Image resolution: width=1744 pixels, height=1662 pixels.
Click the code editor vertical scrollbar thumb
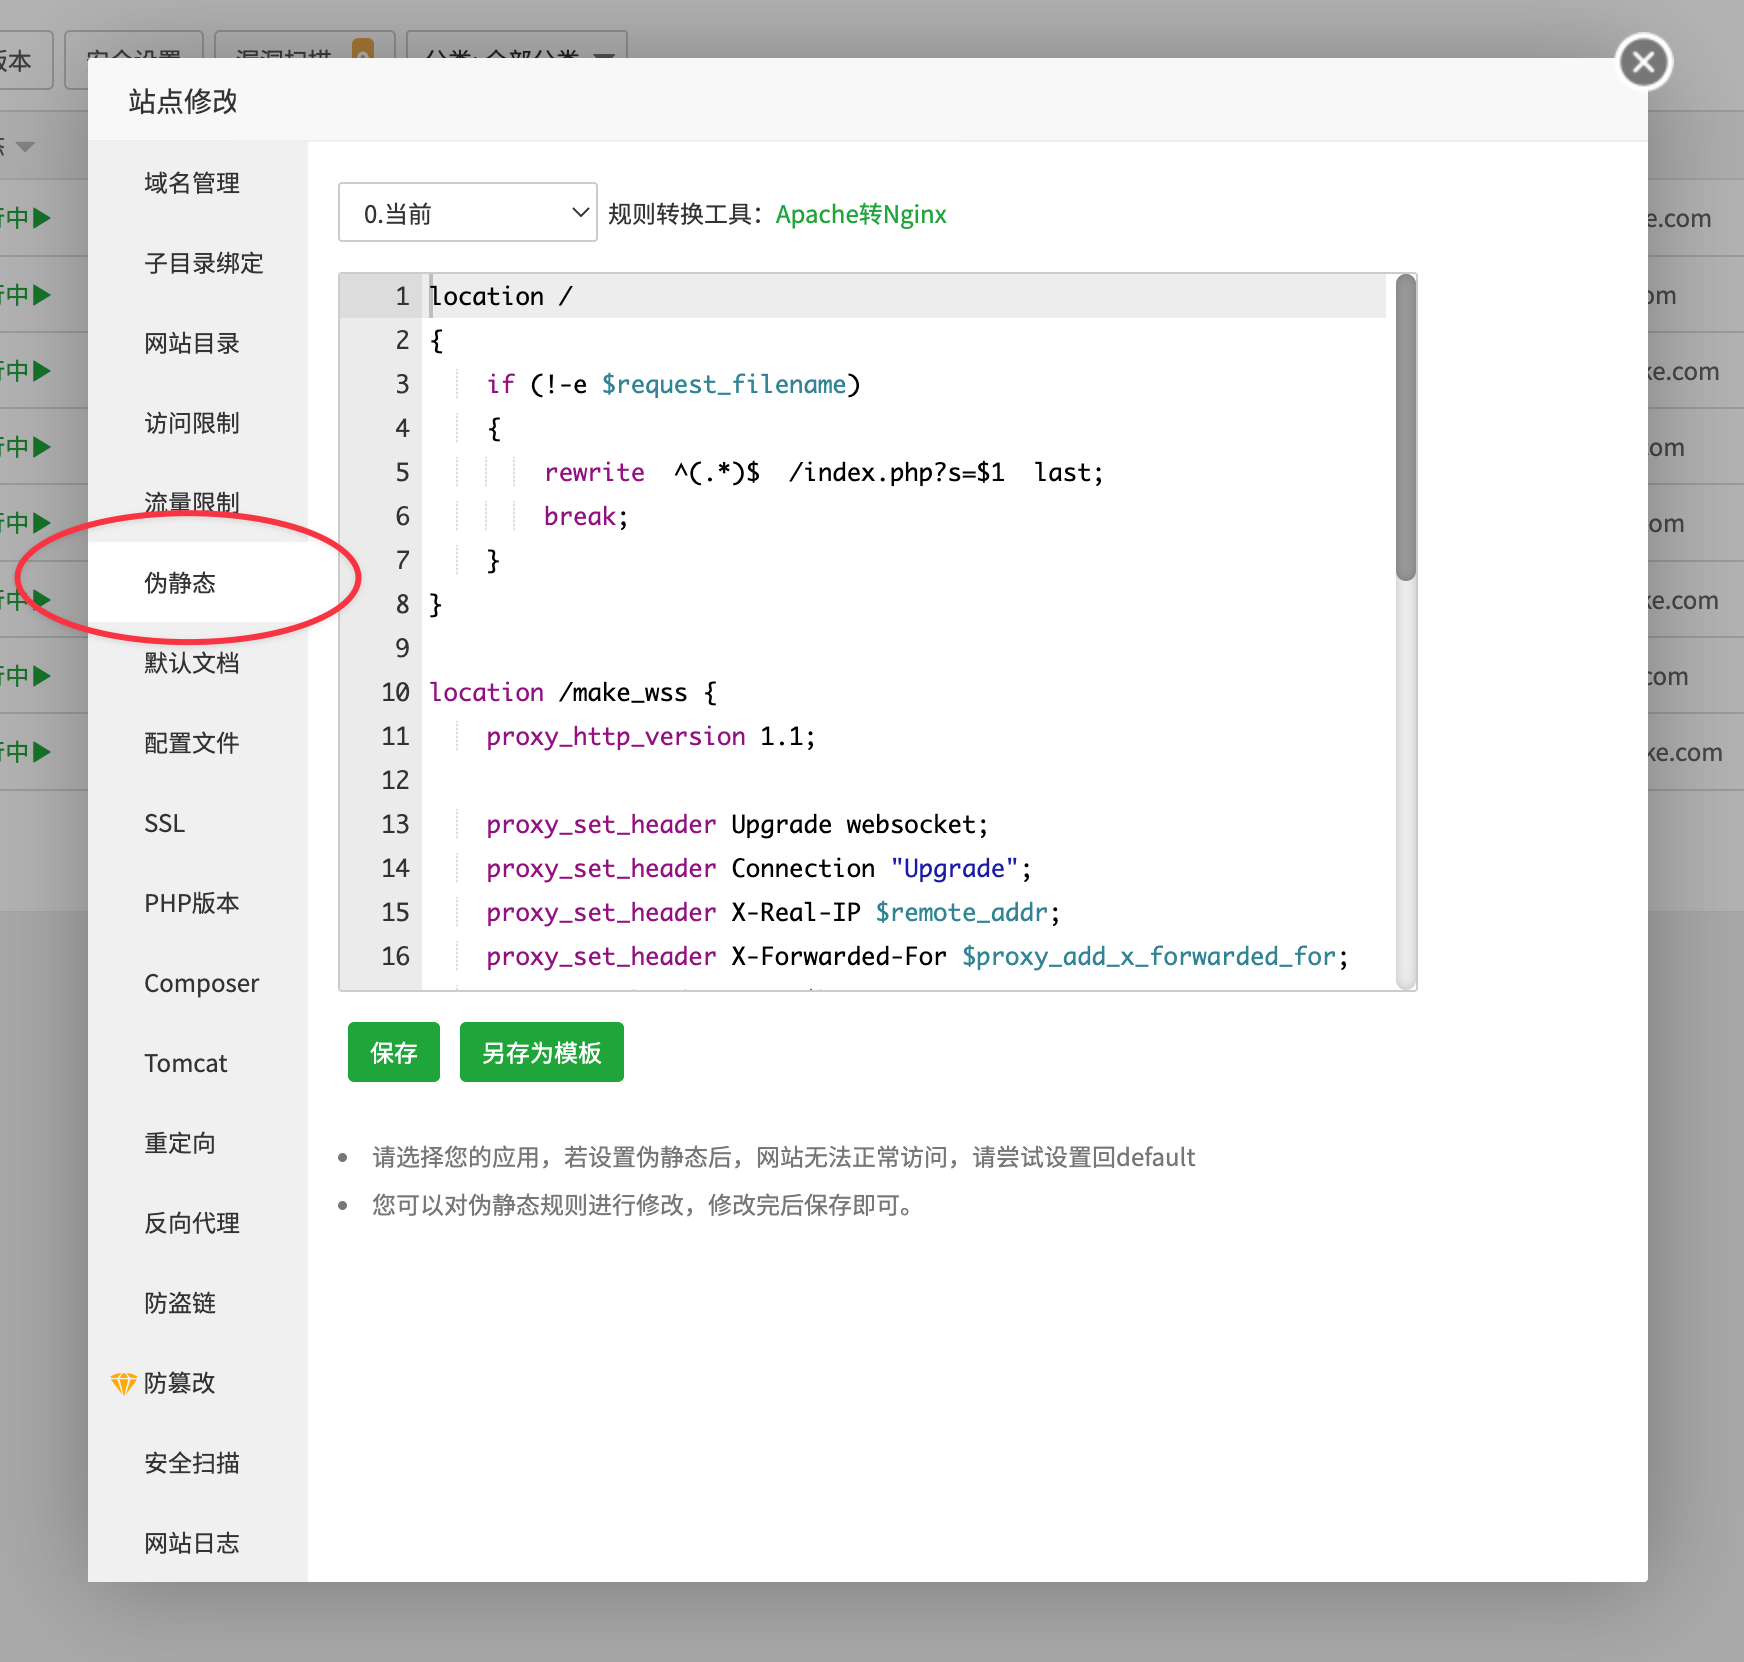coord(1406,428)
